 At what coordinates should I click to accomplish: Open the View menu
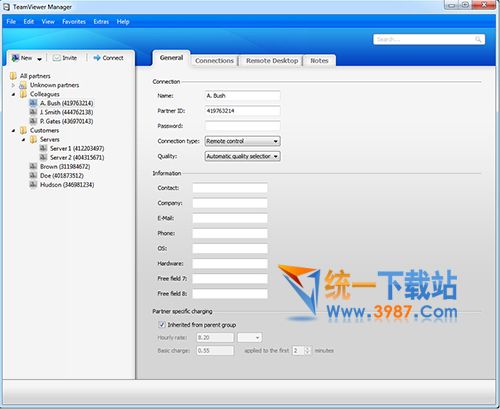click(x=48, y=22)
